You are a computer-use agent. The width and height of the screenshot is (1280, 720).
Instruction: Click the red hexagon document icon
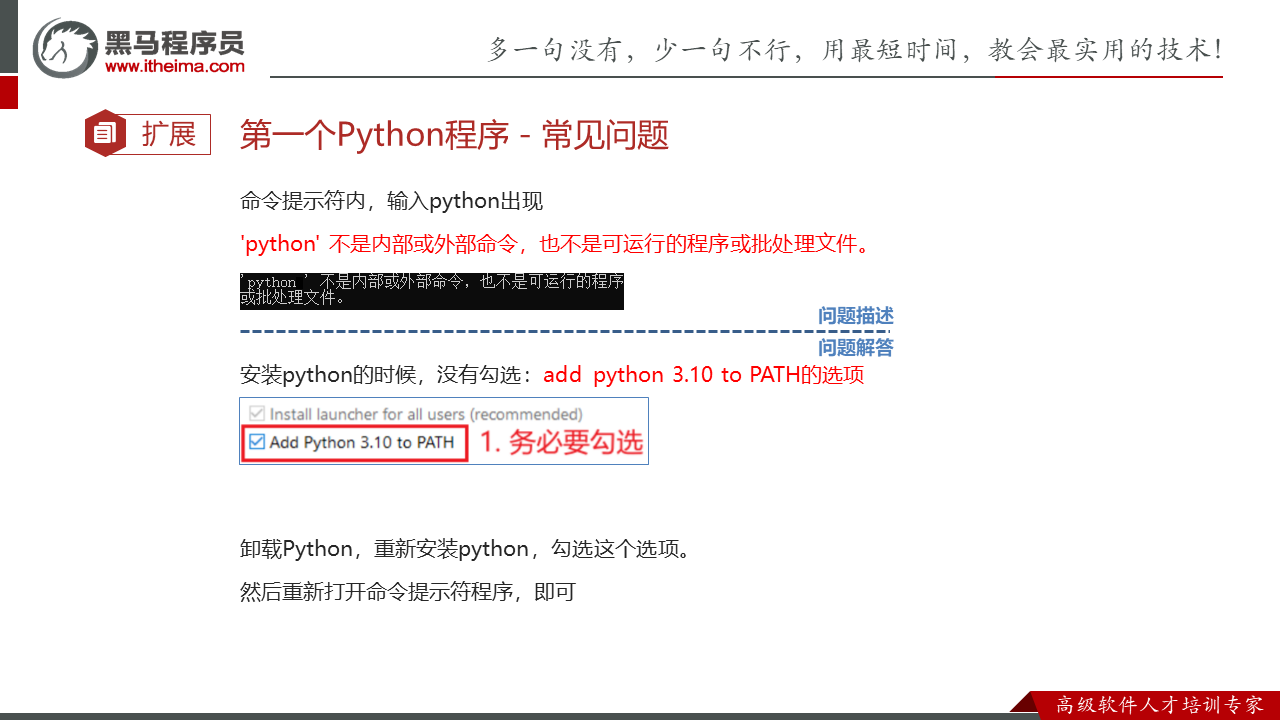click(104, 134)
